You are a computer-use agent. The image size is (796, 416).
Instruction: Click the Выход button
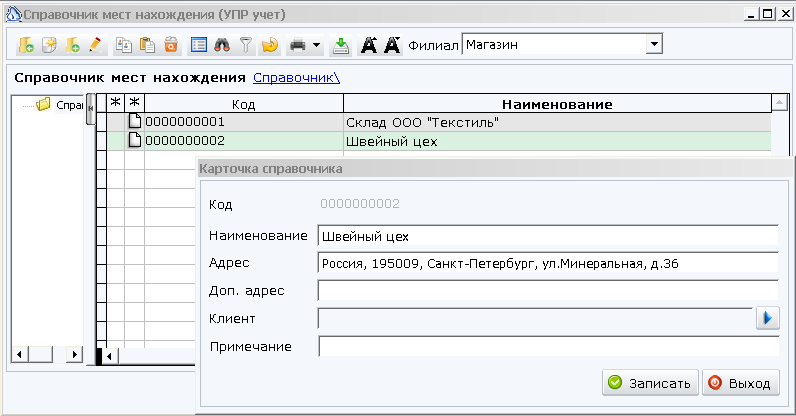(741, 383)
